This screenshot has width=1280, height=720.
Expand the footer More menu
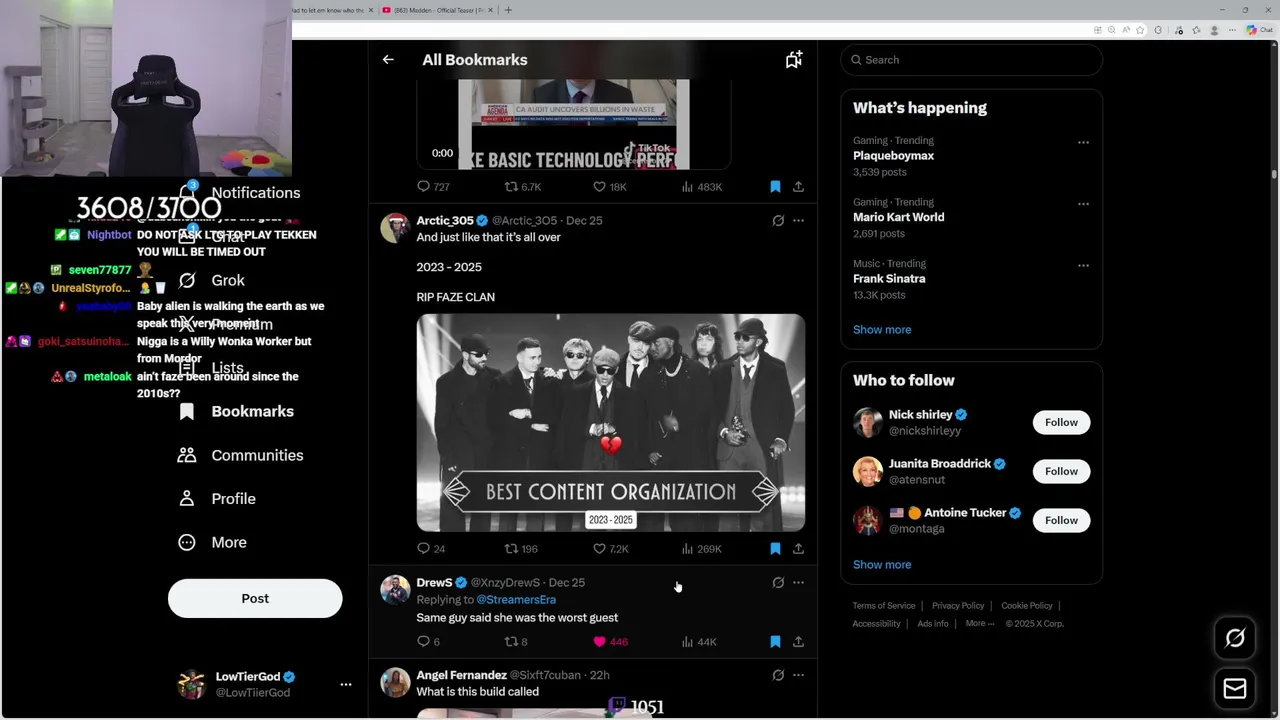click(980, 624)
